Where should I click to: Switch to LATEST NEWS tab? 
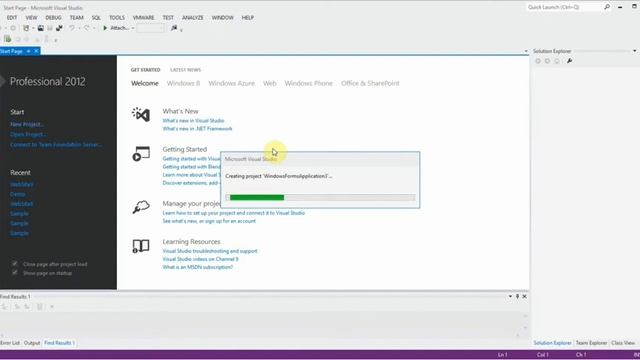185,70
